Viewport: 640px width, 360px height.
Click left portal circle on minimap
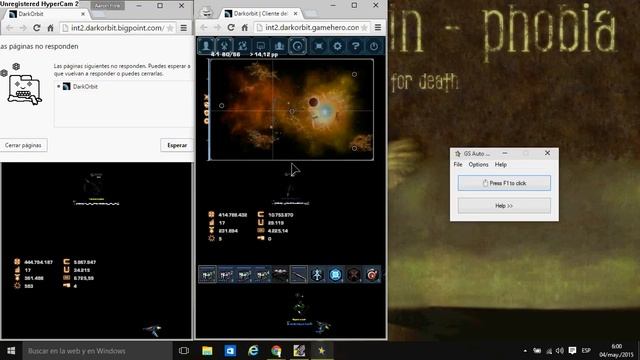222,106
